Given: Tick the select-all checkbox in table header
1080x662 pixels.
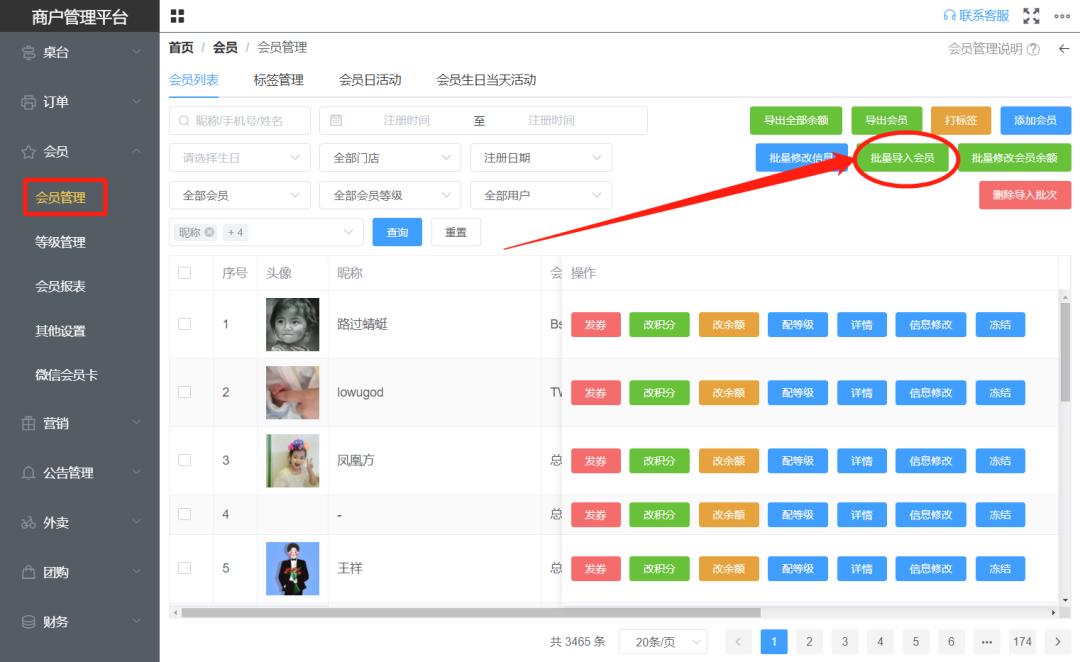Looking at the screenshot, I should [x=185, y=273].
